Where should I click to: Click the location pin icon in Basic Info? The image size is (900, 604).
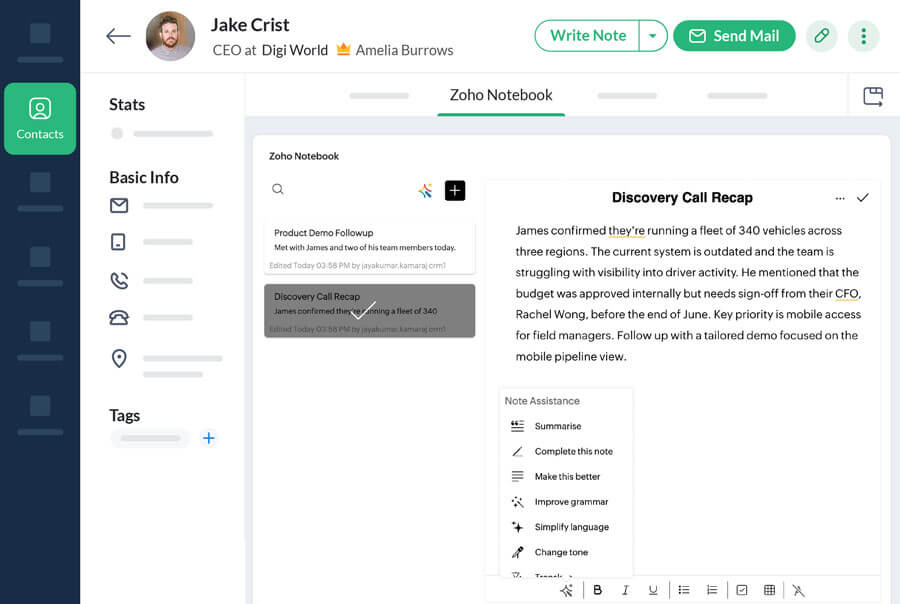pyautogui.click(x=119, y=358)
